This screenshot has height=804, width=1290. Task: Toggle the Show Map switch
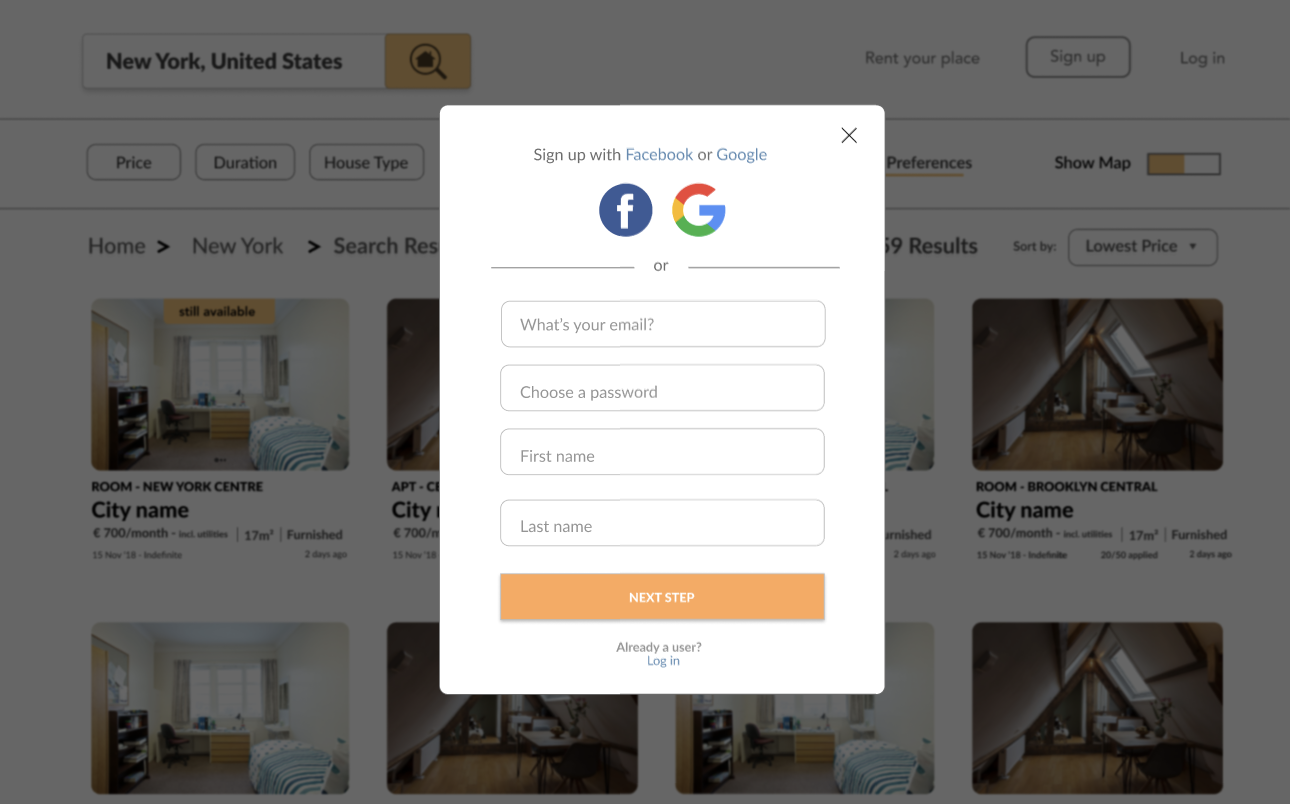click(1184, 164)
